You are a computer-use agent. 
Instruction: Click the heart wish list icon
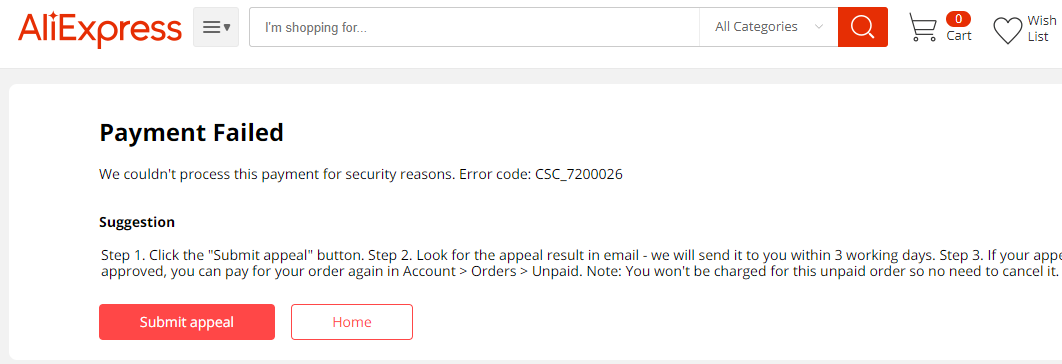1008,31
